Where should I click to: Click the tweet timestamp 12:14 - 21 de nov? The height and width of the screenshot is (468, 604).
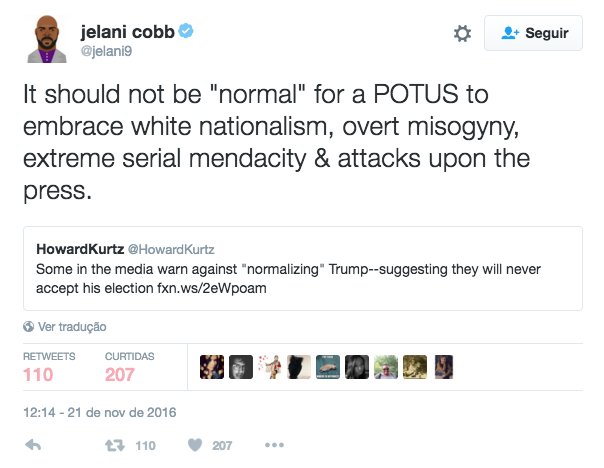coord(100,413)
